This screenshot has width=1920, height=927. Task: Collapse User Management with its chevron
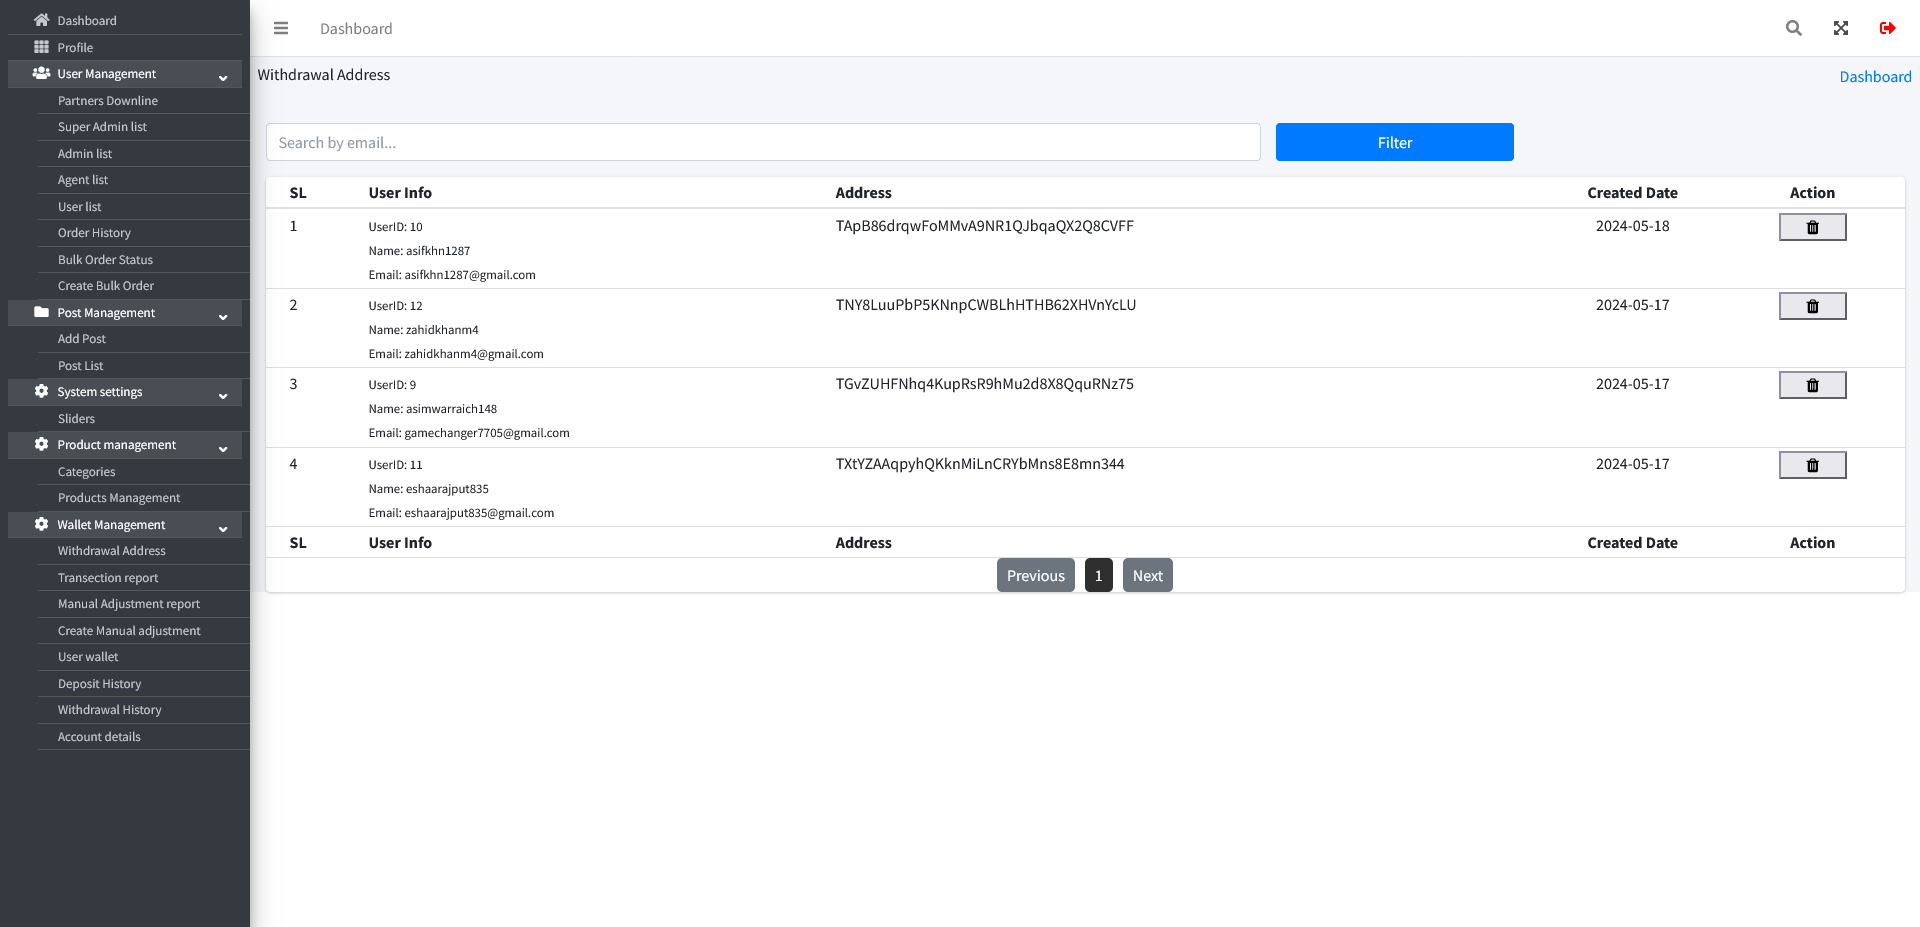click(x=223, y=77)
